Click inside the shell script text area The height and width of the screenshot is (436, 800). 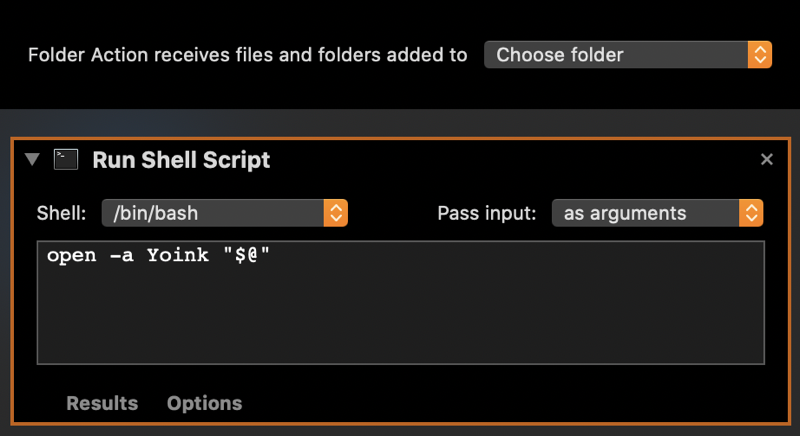click(401, 302)
